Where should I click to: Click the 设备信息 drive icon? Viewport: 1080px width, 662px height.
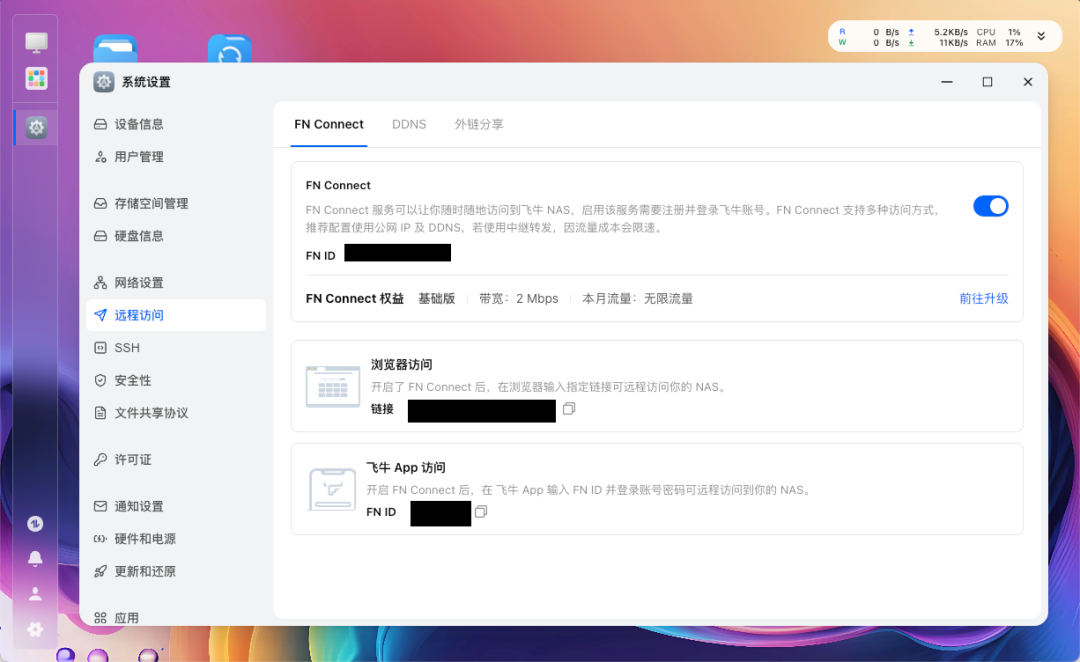point(101,124)
